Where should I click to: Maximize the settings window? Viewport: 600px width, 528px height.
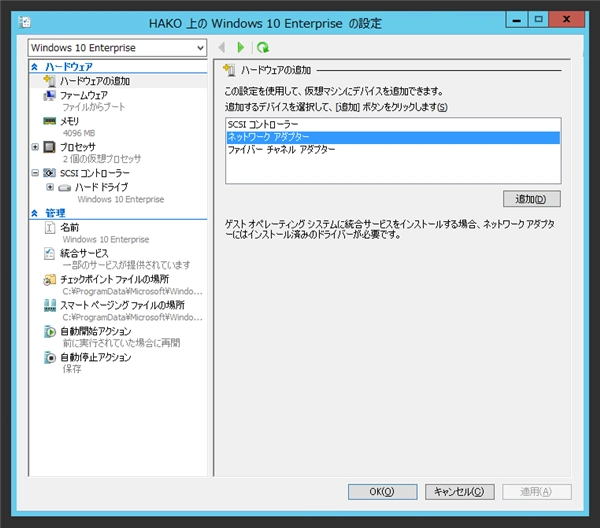click(x=538, y=19)
